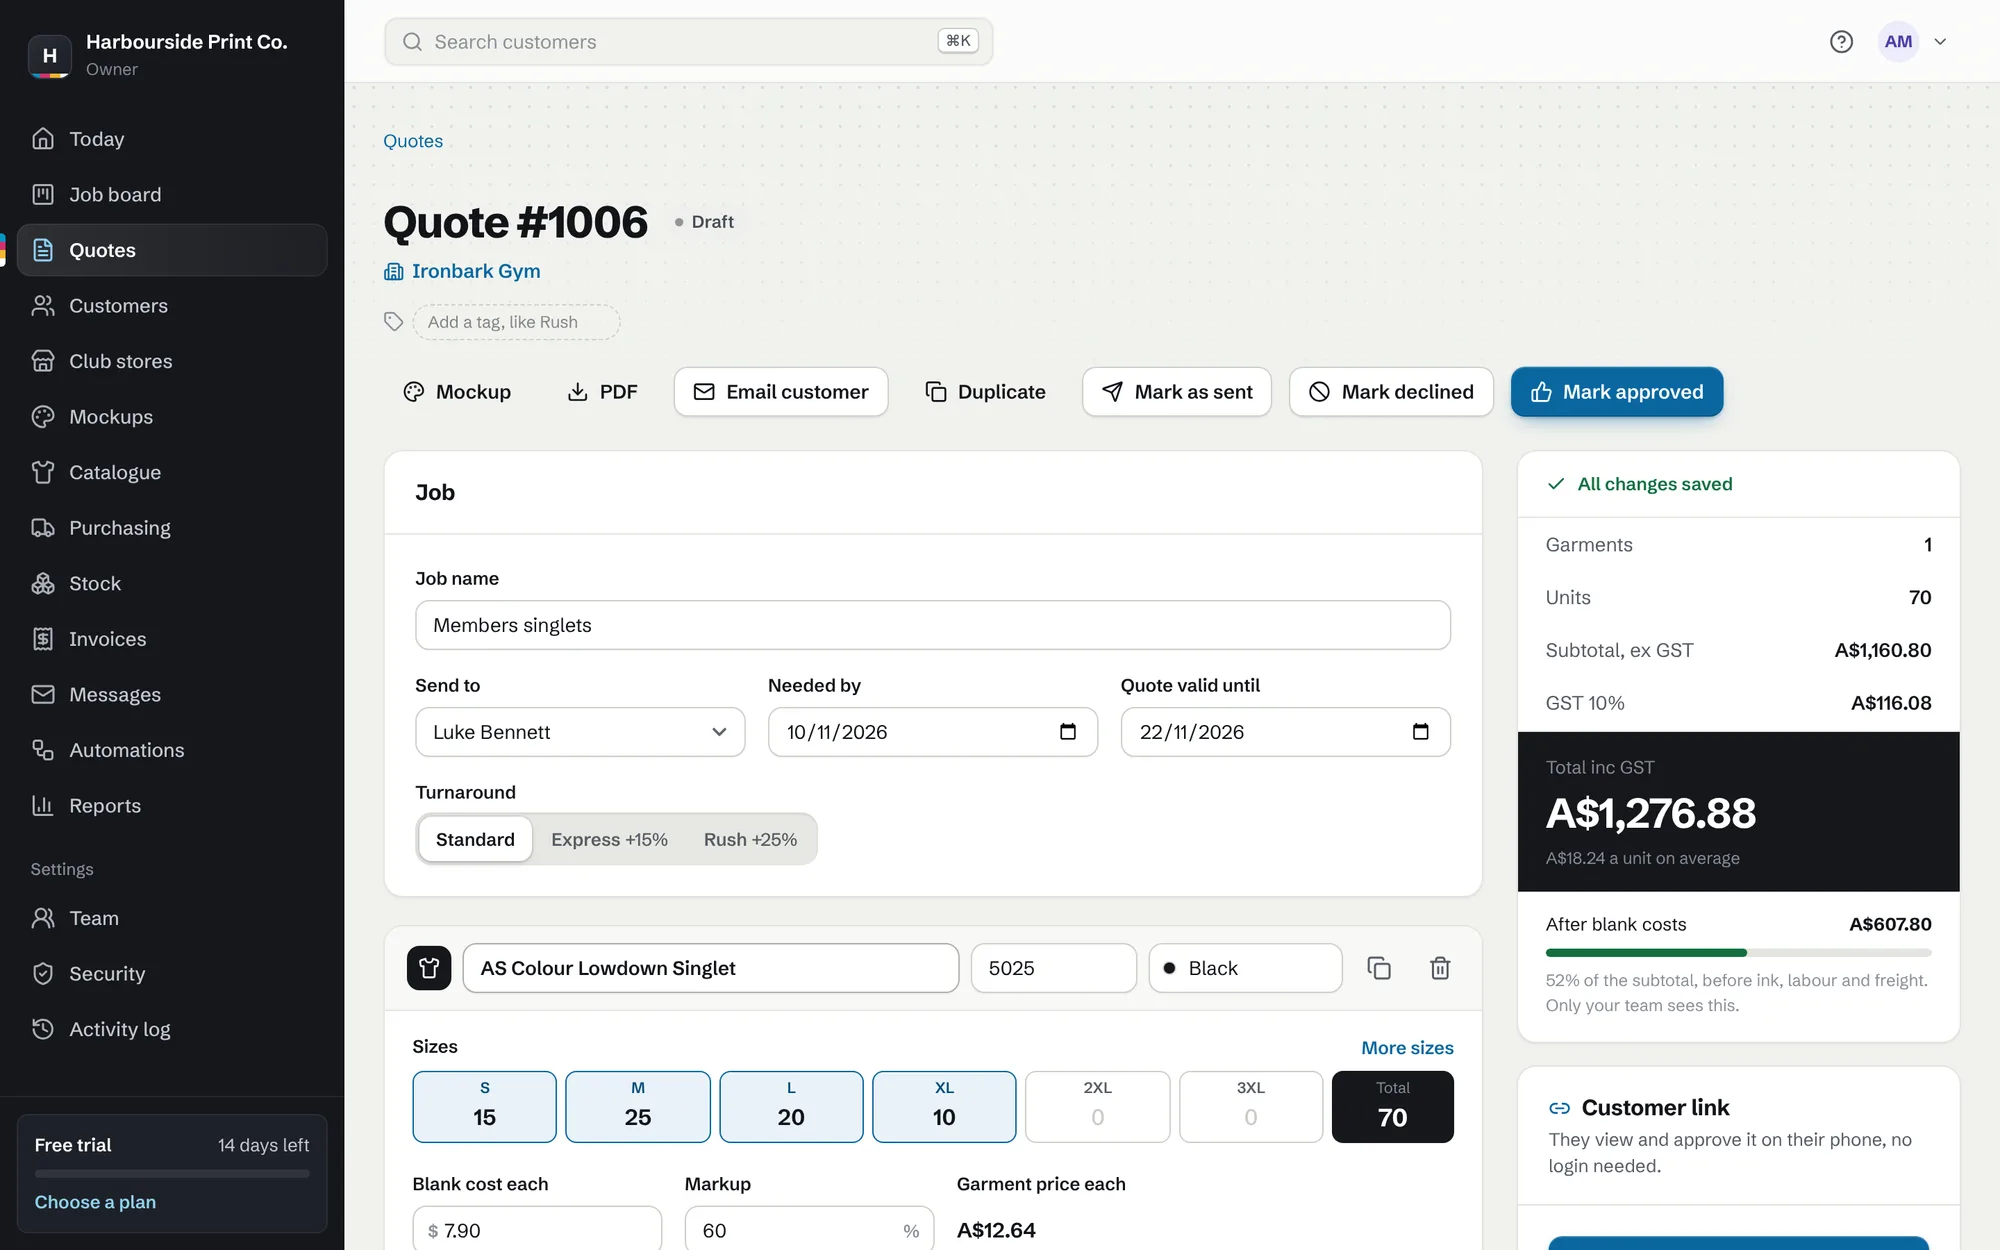Click the Harbourside Print Co. logo
The width and height of the screenshot is (2000, 1250).
pos(50,55)
